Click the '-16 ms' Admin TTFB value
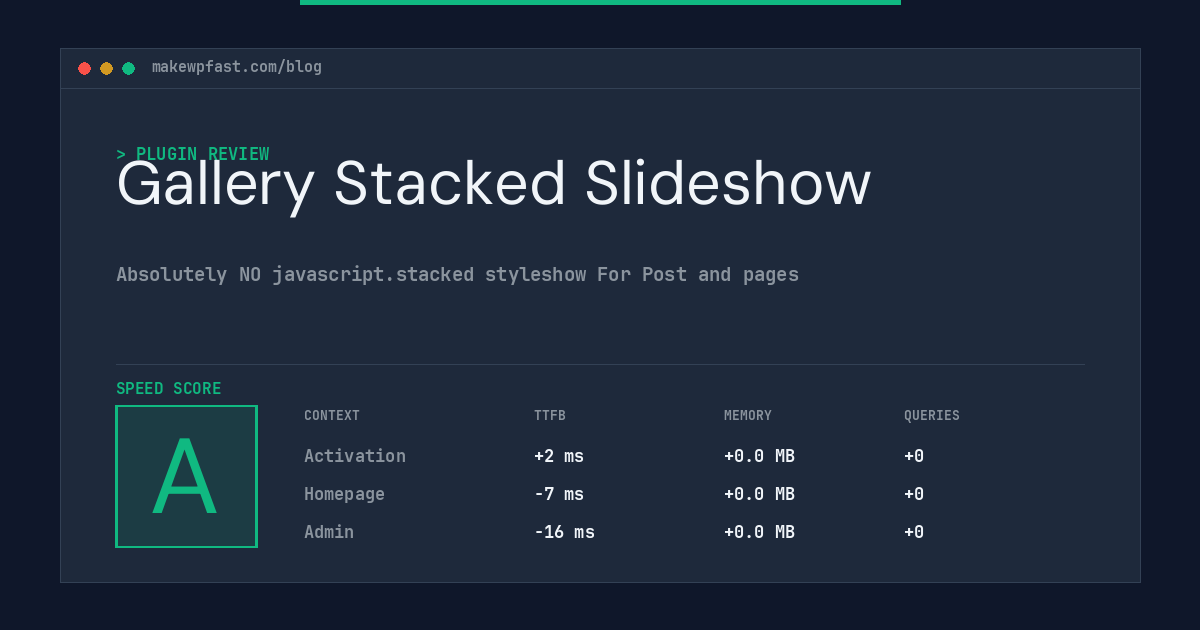 click(x=564, y=532)
